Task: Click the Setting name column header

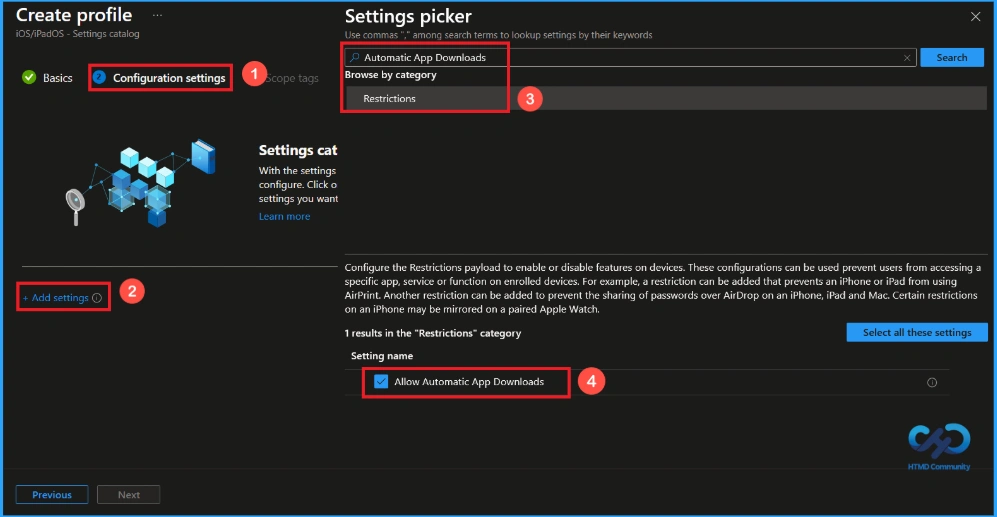Action: click(x=382, y=355)
